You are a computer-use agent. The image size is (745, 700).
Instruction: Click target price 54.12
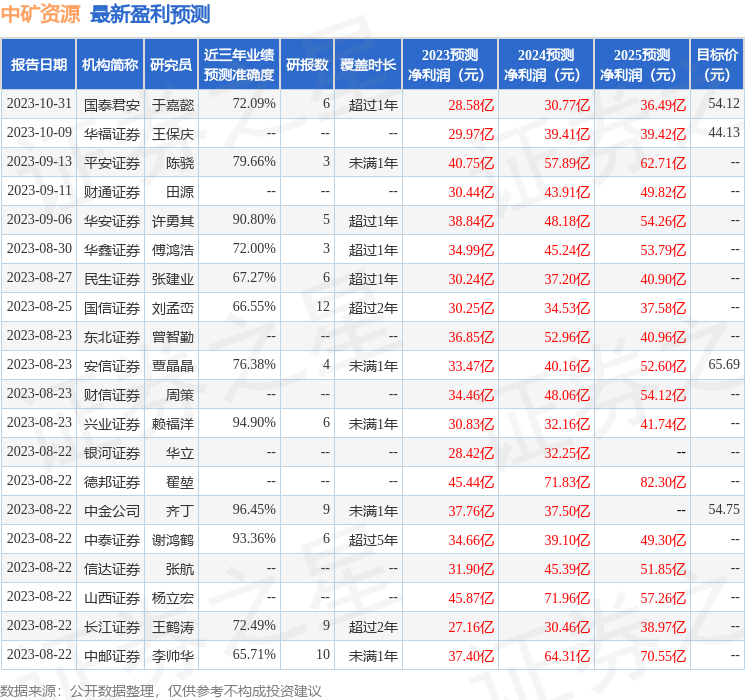(724, 103)
